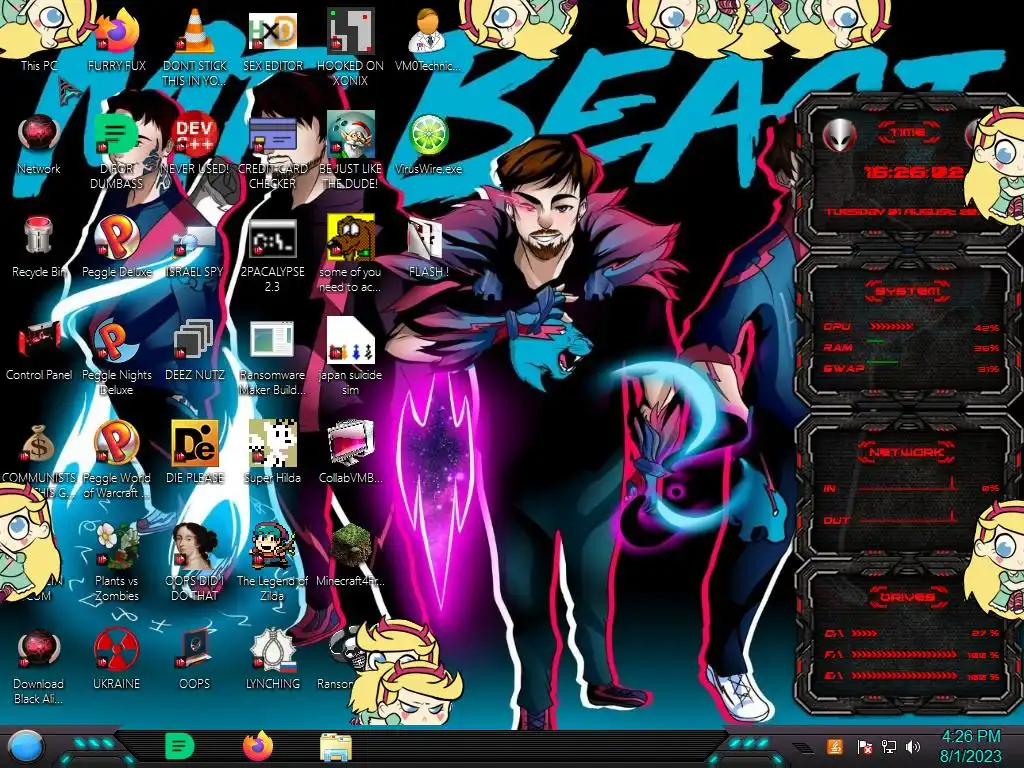Select the OOPS DID I DO THAT portrait icon
1024x768 pixels.
click(195, 562)
